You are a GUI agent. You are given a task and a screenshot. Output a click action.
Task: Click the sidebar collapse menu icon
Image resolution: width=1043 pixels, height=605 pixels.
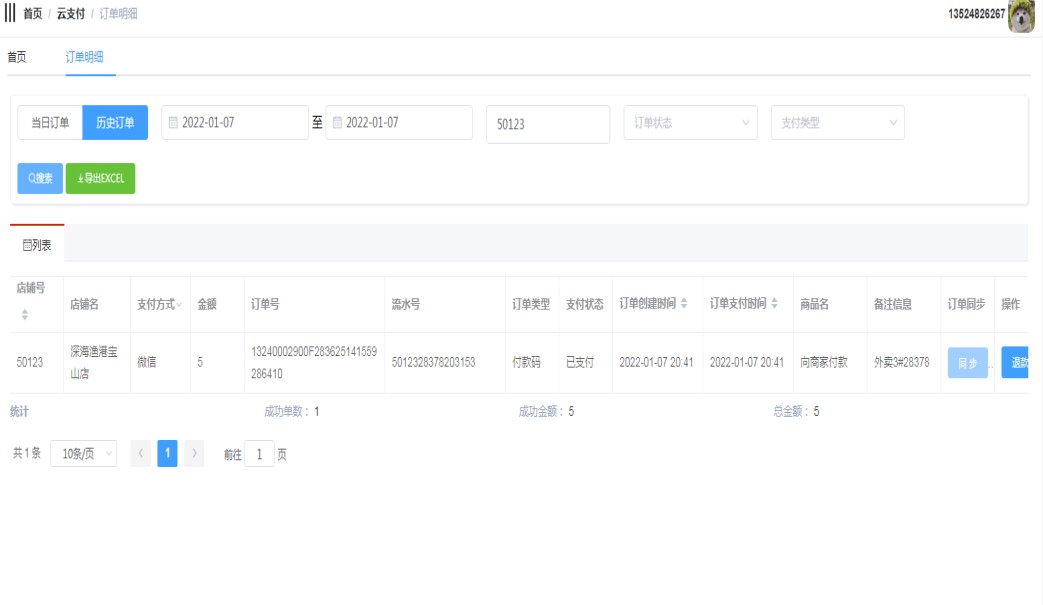coord(10,14)
